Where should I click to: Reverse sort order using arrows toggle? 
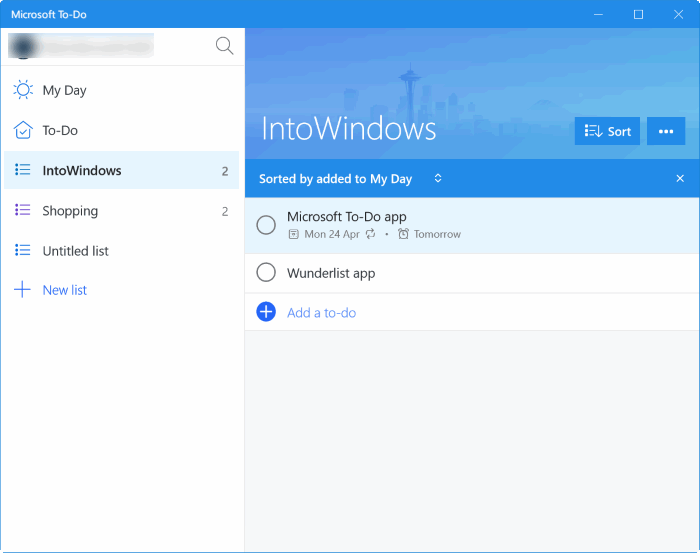click(438, 179)
